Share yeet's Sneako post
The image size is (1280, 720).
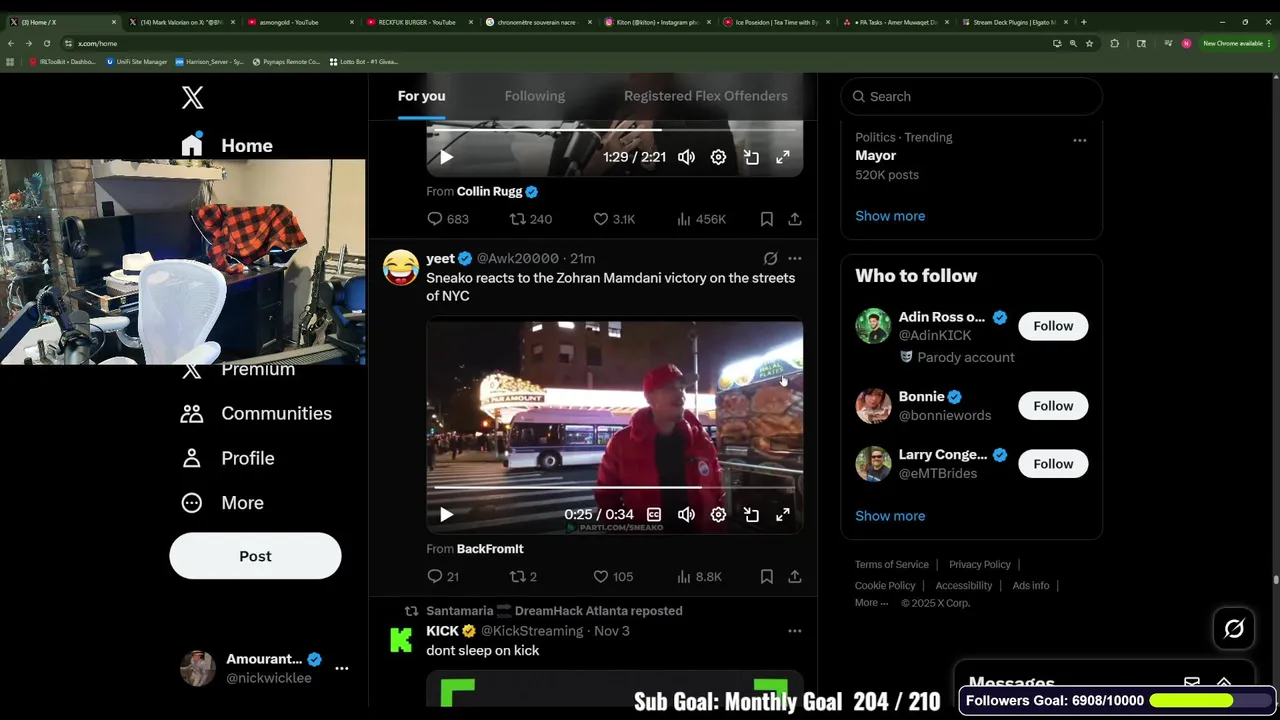pos(794,577)
